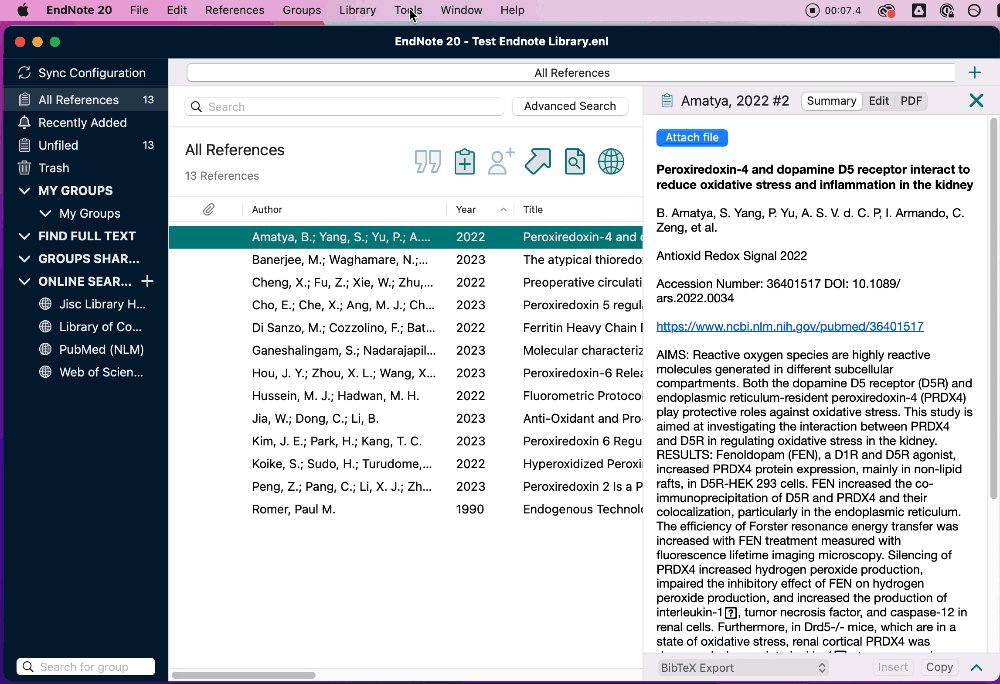Image resolution: width=1000 pixels, height=684 pixels.
Task: Open the Tools menu
Action: tap(408, 10)
